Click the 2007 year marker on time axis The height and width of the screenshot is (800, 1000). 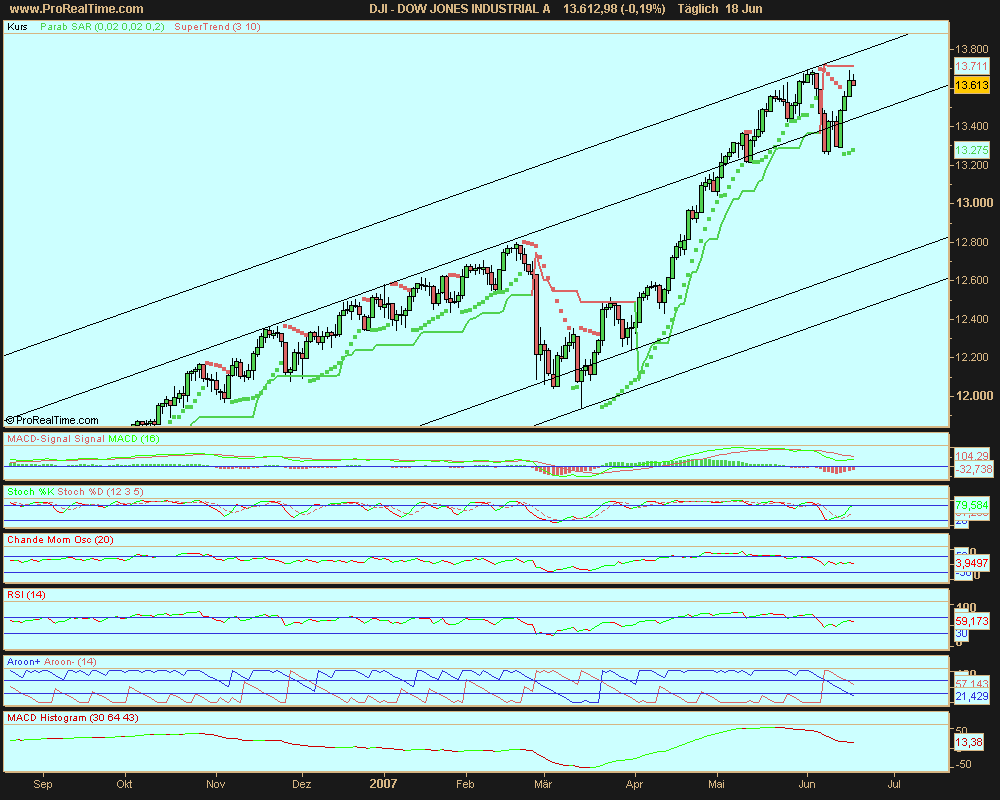383,784
